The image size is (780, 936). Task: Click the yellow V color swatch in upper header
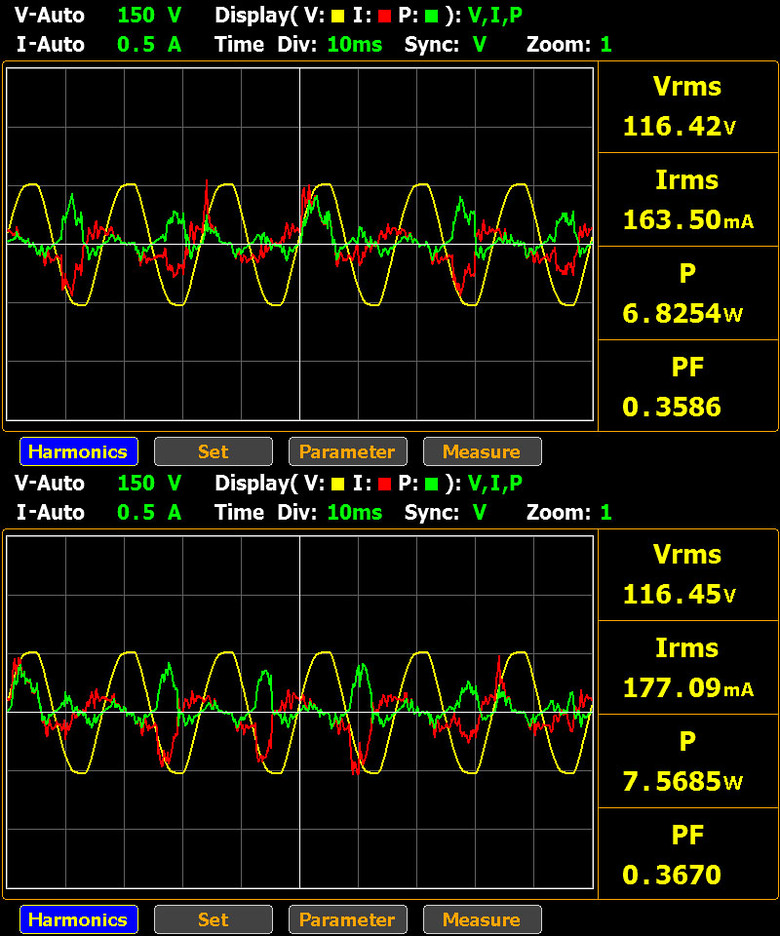tap(338, 16)
